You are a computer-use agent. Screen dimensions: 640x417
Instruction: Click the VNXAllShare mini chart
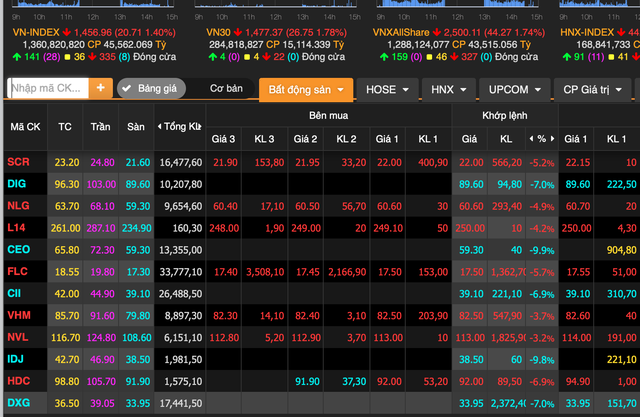(458, 4)
